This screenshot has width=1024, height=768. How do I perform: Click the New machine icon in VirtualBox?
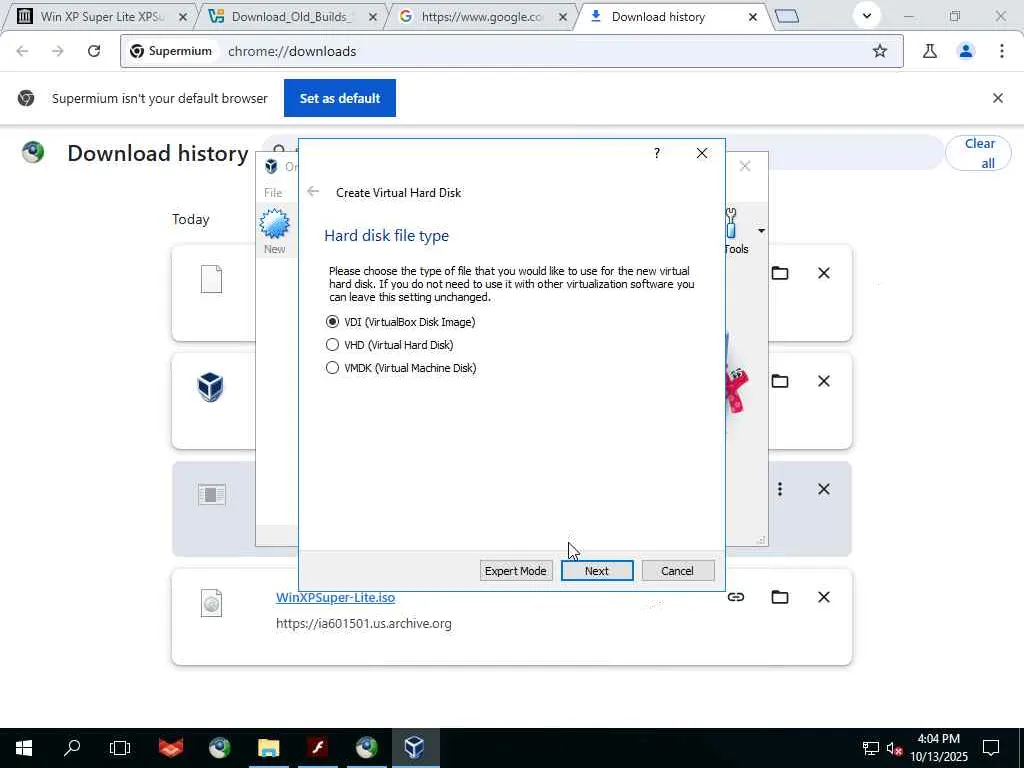click(274, 231)
